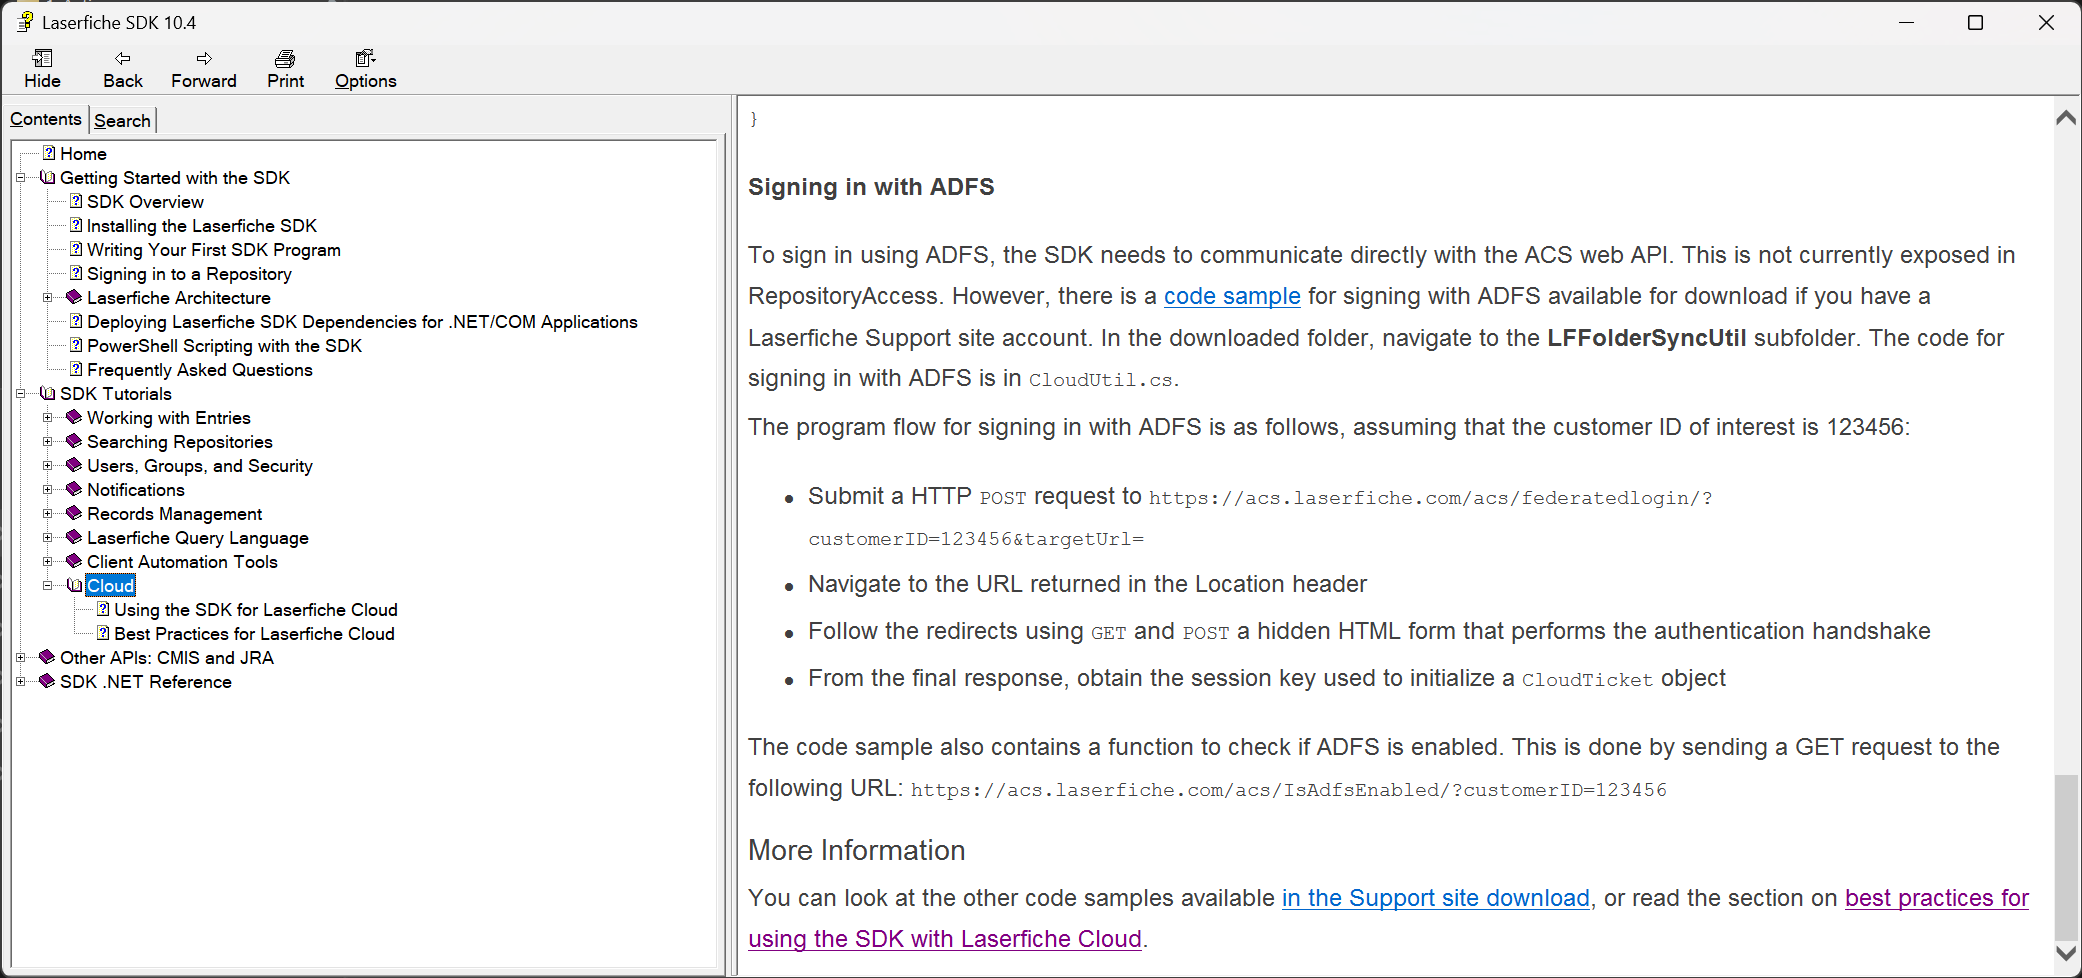Open the 'in the Support site download' link

(1435, 898)
